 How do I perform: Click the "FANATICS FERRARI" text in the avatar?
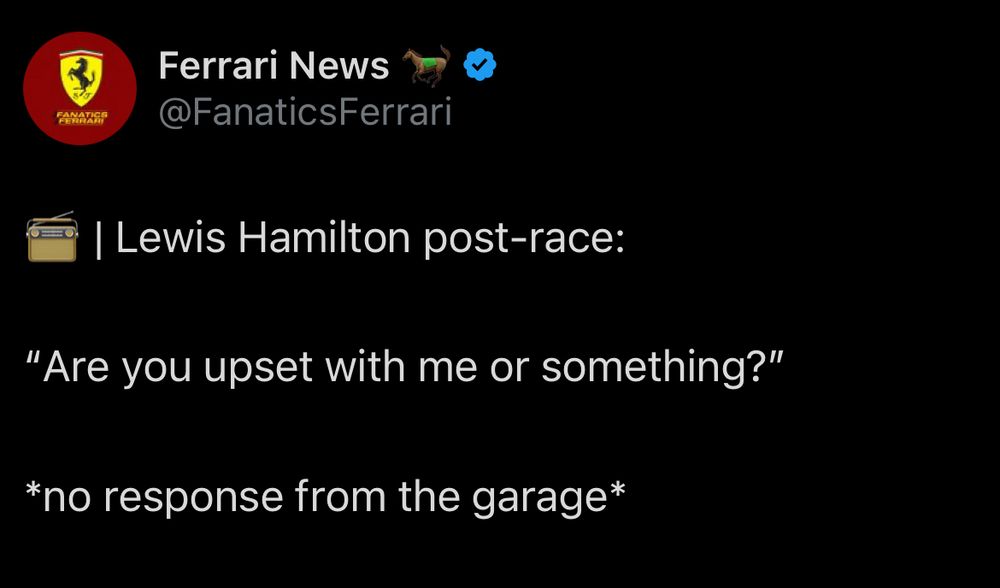click(81, 118)
